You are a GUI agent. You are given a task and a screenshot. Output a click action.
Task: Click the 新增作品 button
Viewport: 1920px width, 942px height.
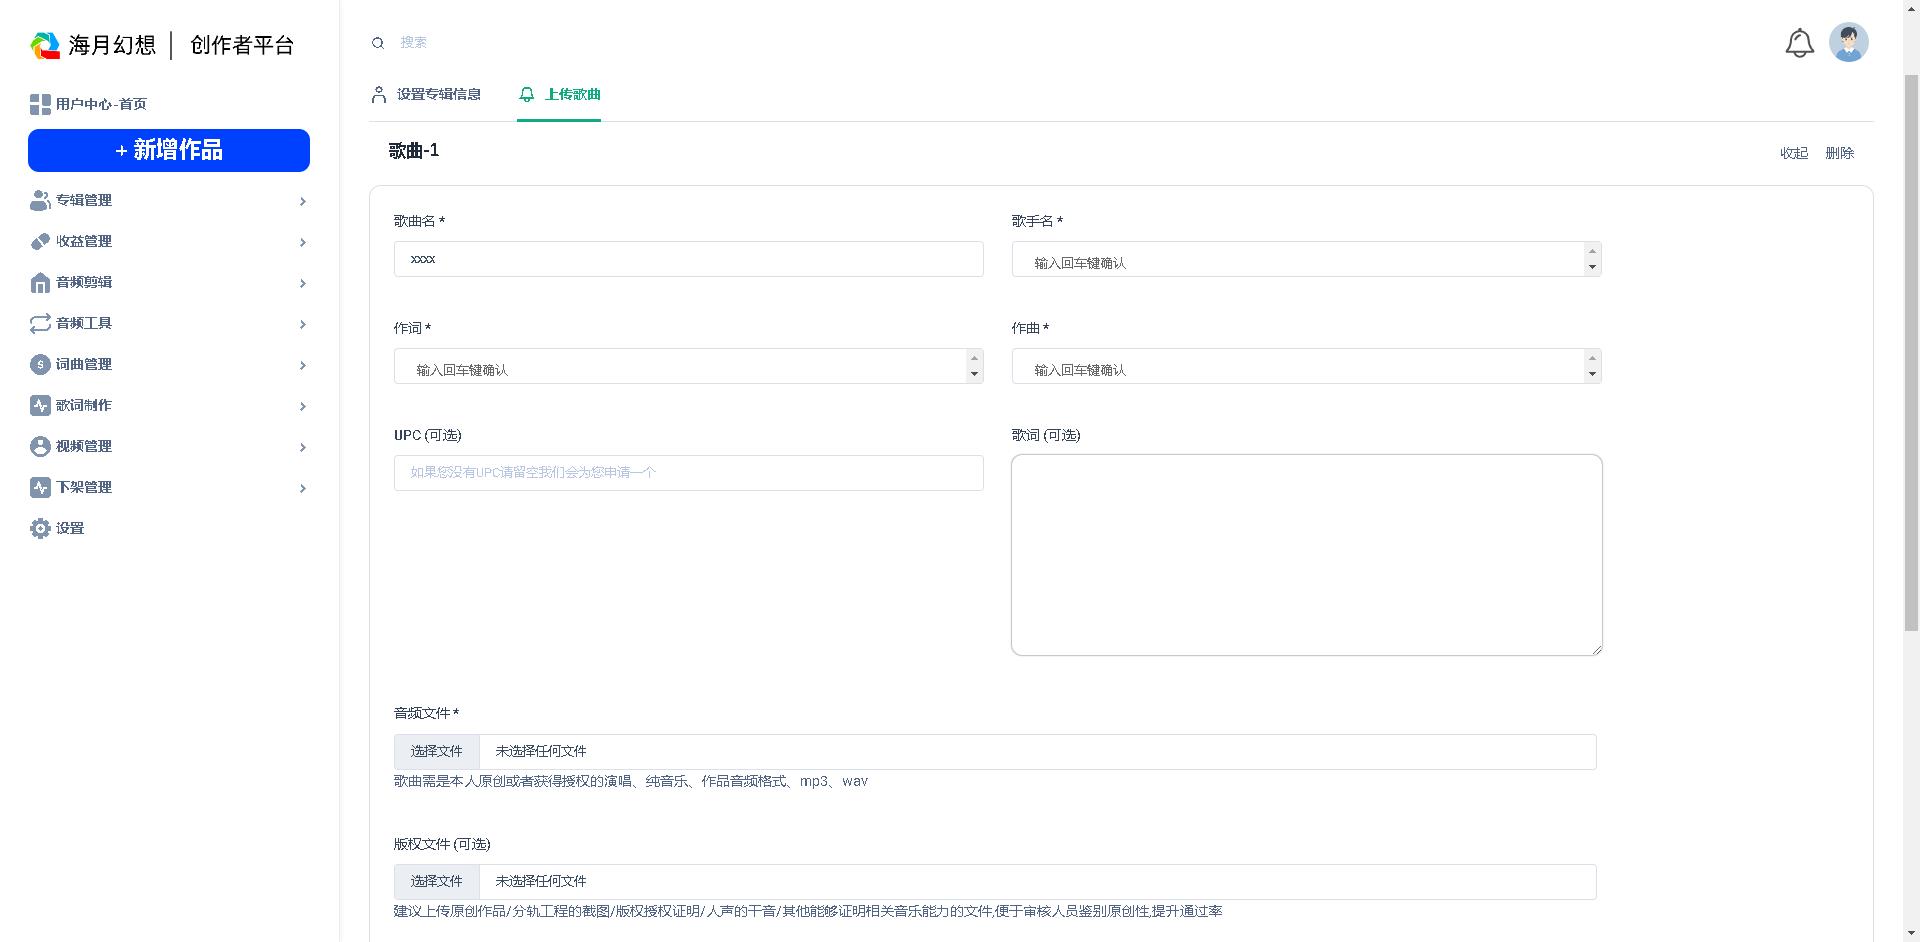169,150
